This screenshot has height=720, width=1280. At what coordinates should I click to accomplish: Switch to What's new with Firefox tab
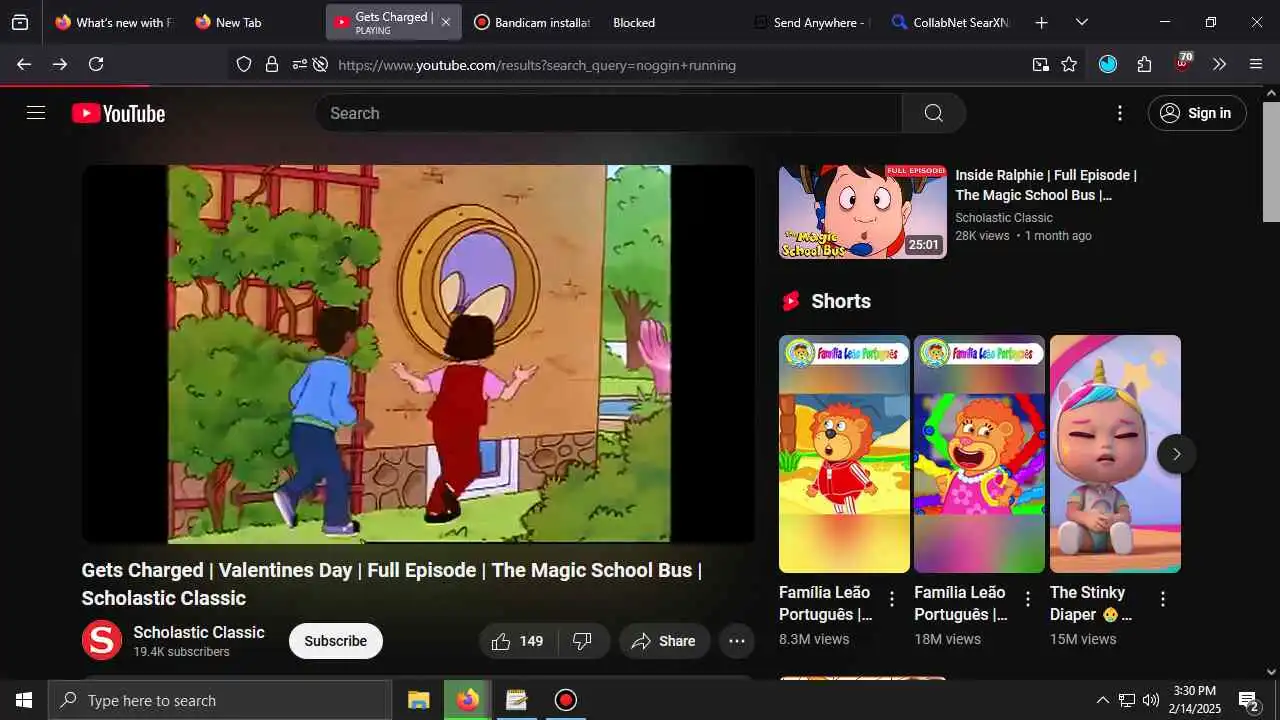click(x=113, y=22)
